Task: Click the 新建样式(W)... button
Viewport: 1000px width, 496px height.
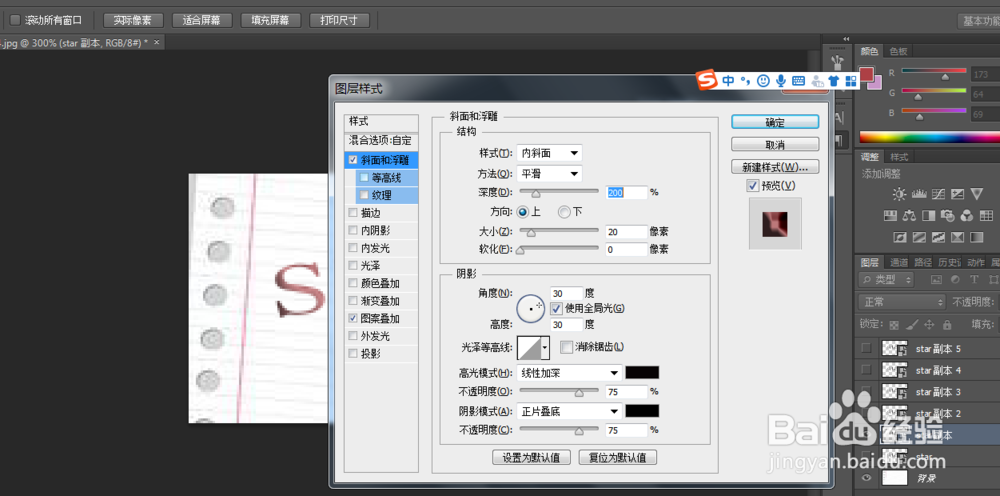Action: pos(775,167)
